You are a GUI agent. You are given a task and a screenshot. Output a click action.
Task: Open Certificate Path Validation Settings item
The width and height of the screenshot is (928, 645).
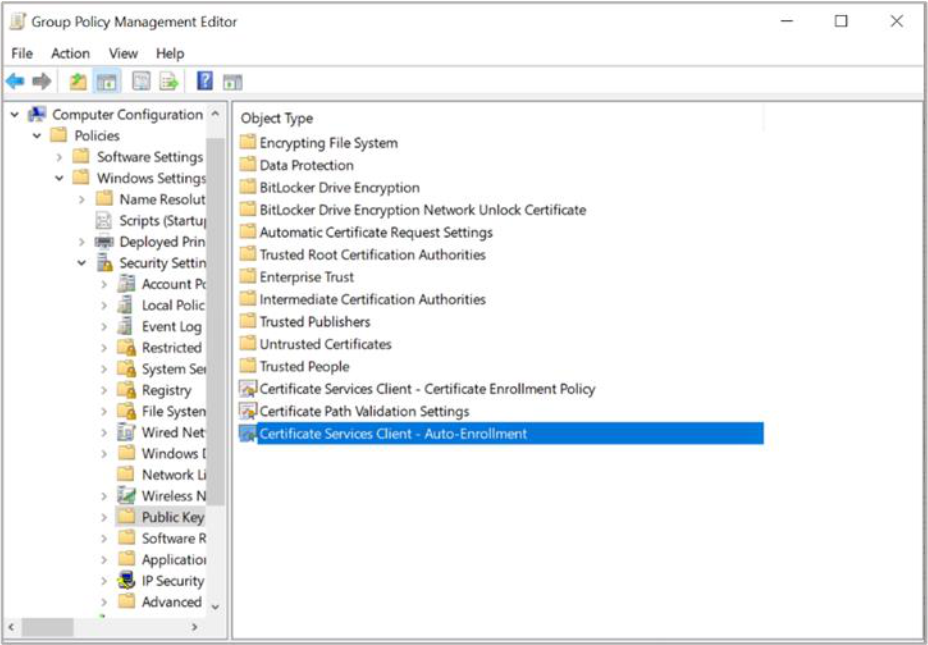click(364, 411)
